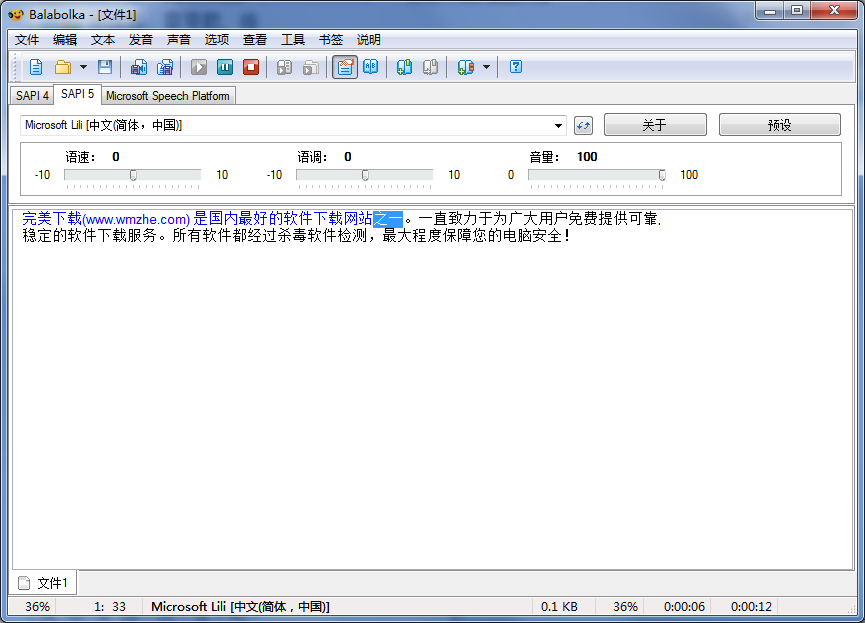865x623 pixels.
Task: Click the 文件1 document tab at bottom
Action: 43,583
